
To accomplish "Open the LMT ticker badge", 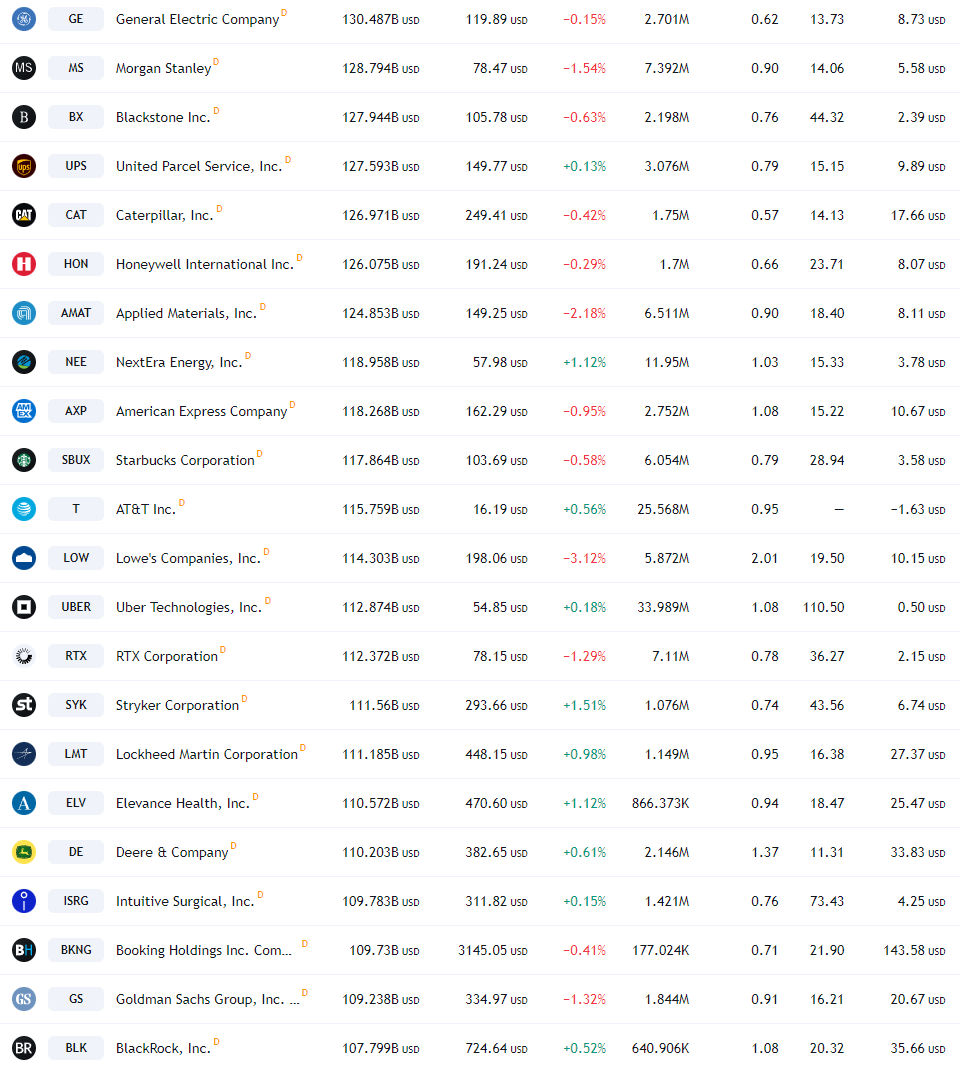I will coord(76,754).
